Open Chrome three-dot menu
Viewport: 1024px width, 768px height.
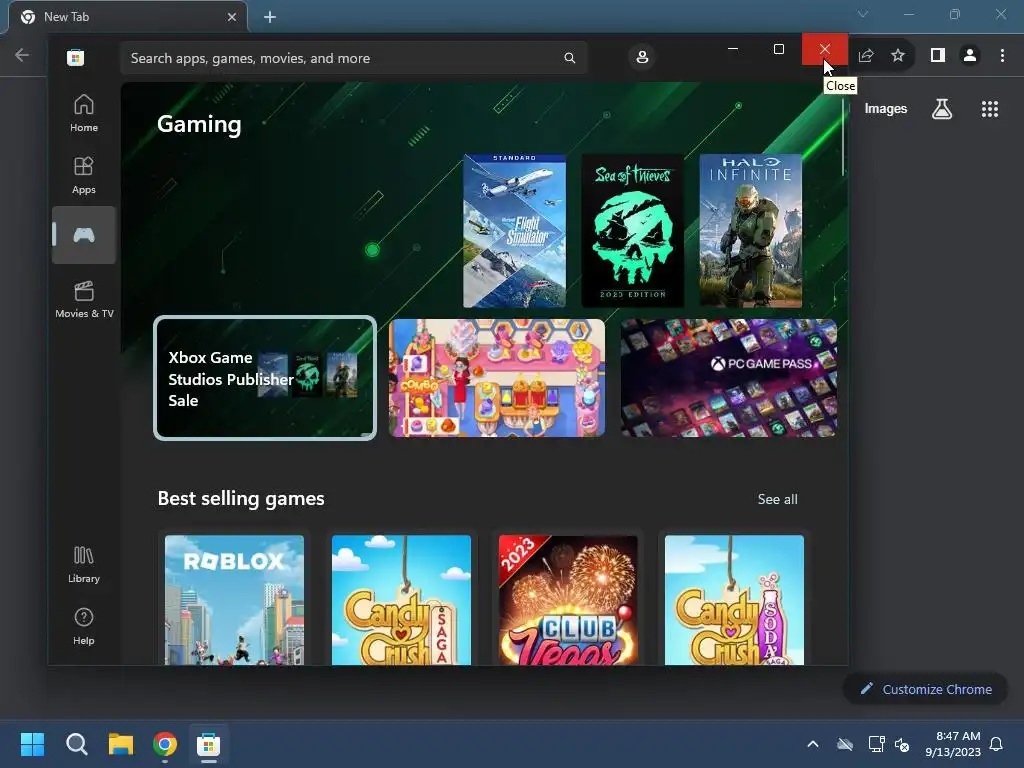[x=1002, y=56]
